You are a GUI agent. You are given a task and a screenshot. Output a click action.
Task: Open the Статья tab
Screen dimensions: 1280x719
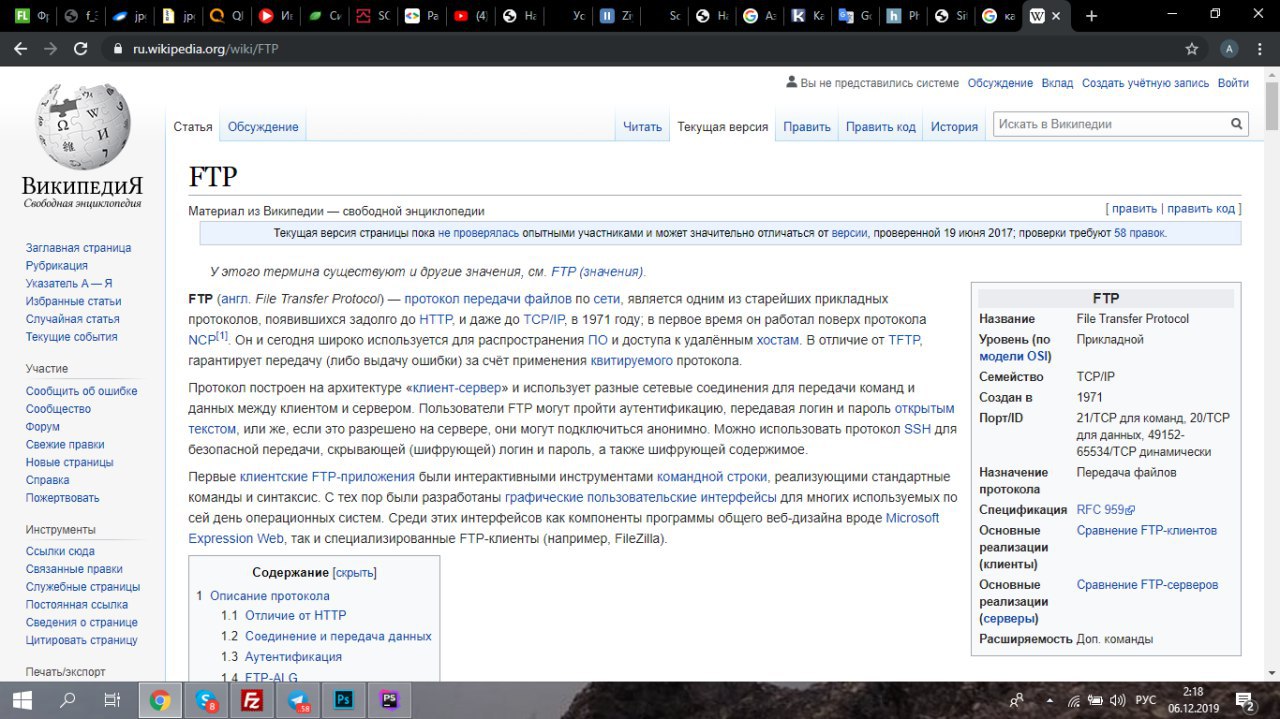pos(193,127)
